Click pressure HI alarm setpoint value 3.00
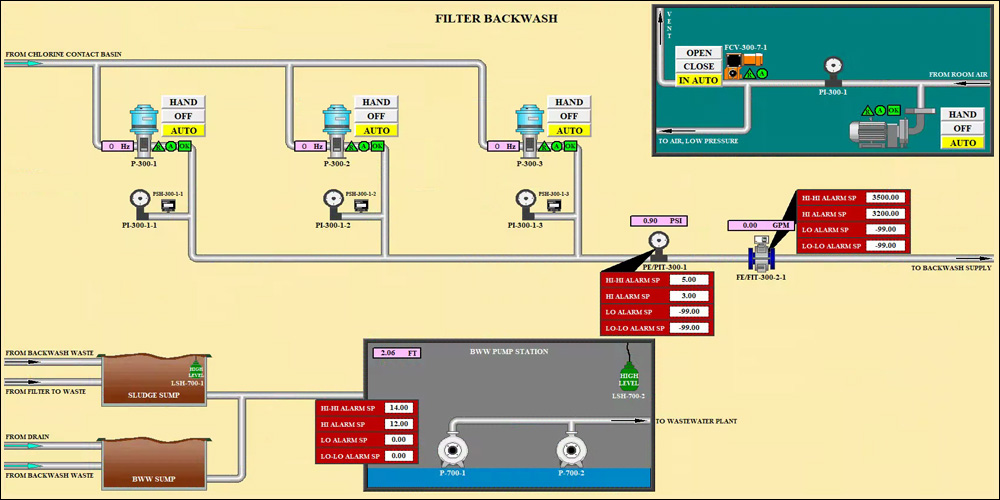This screenshot has height=500, width=1000. [x=689, y=296]
